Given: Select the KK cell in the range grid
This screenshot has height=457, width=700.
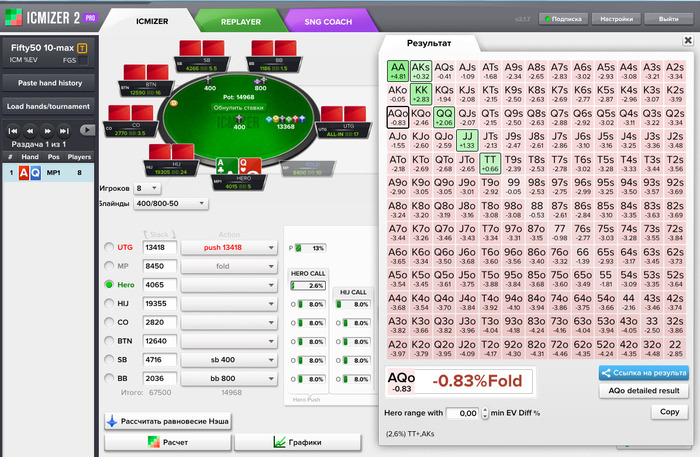Looking at the screenshot, I should tap(421, 94).
